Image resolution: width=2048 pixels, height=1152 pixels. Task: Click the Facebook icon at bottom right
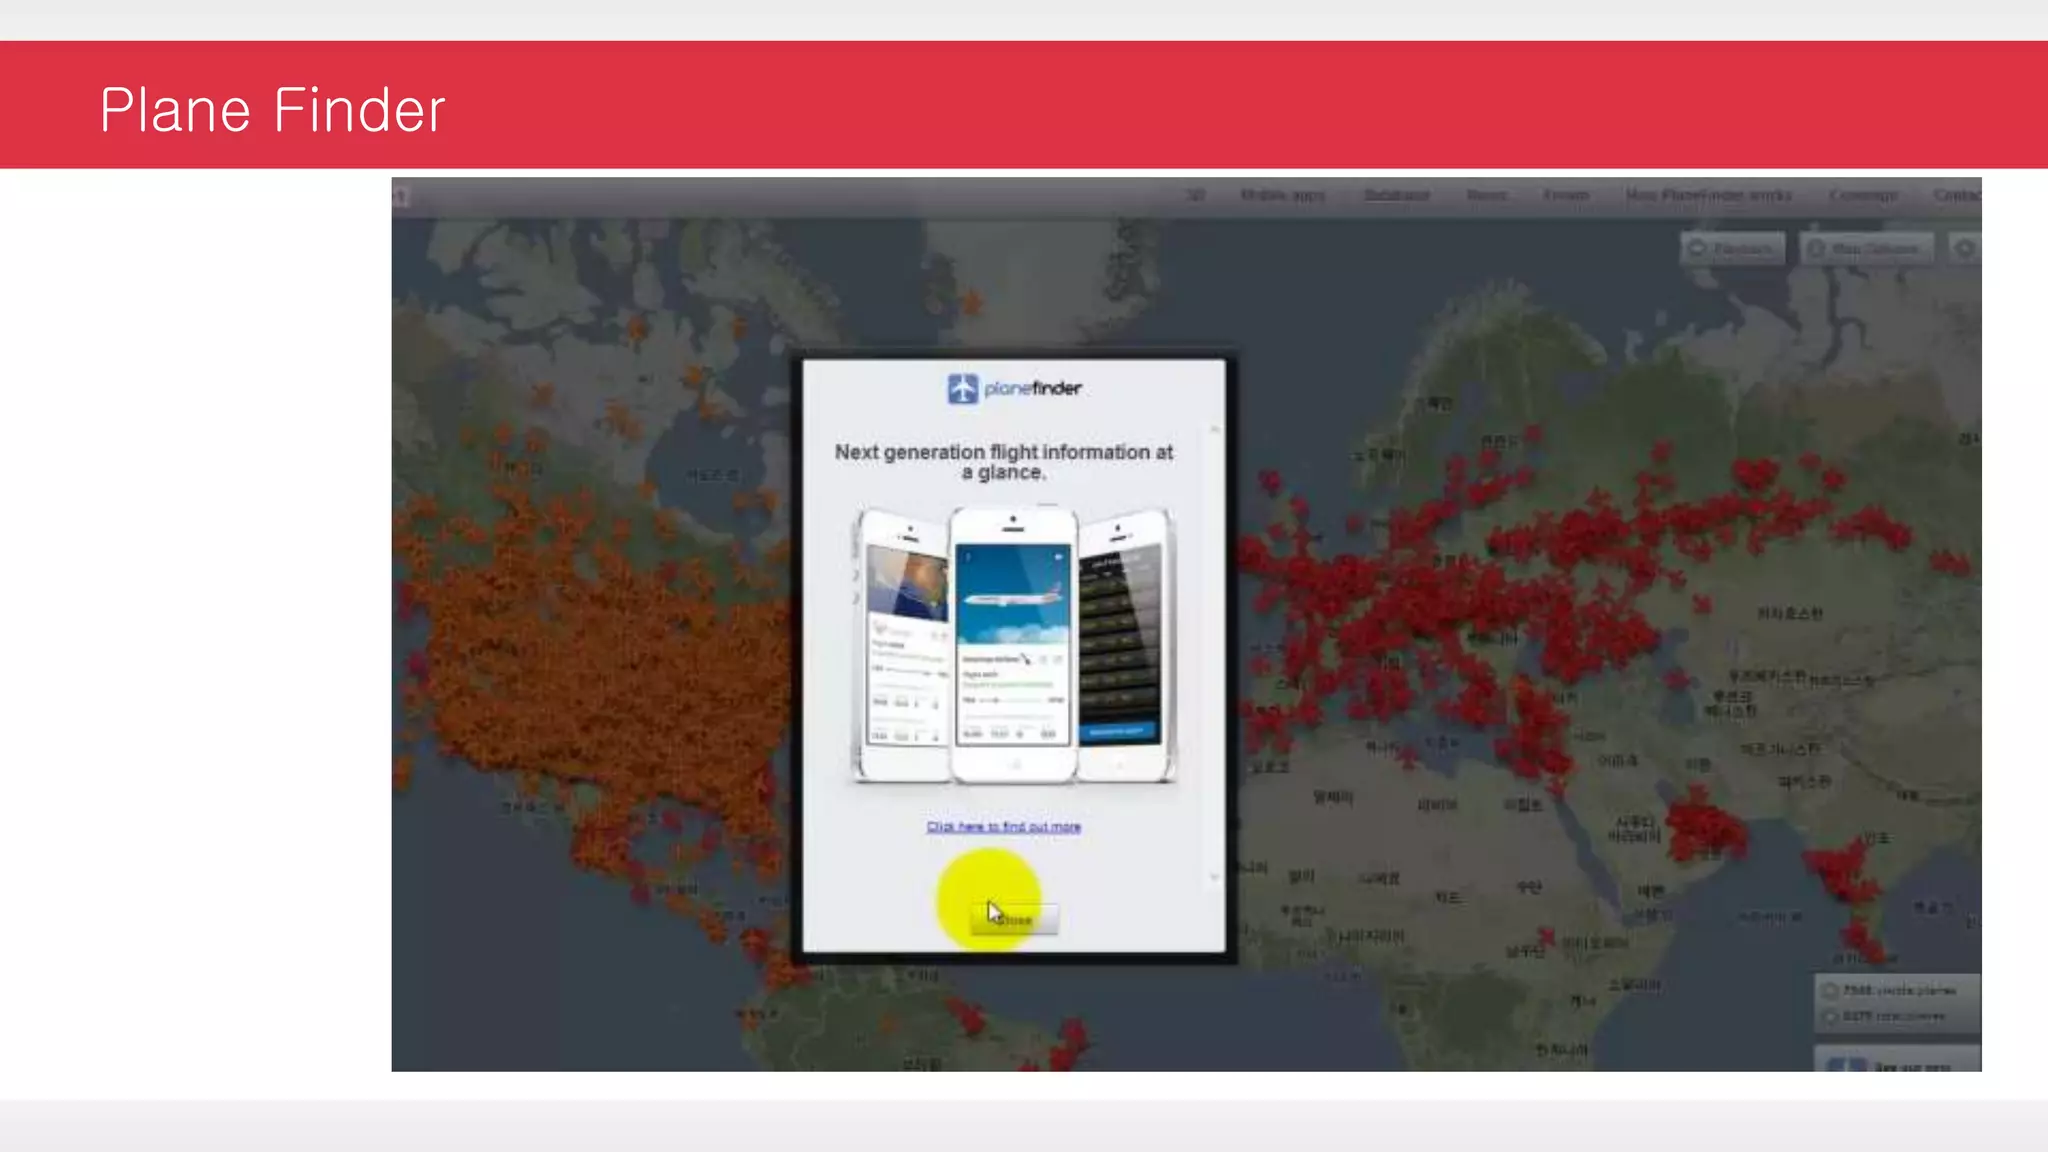pos(1845,1066)
